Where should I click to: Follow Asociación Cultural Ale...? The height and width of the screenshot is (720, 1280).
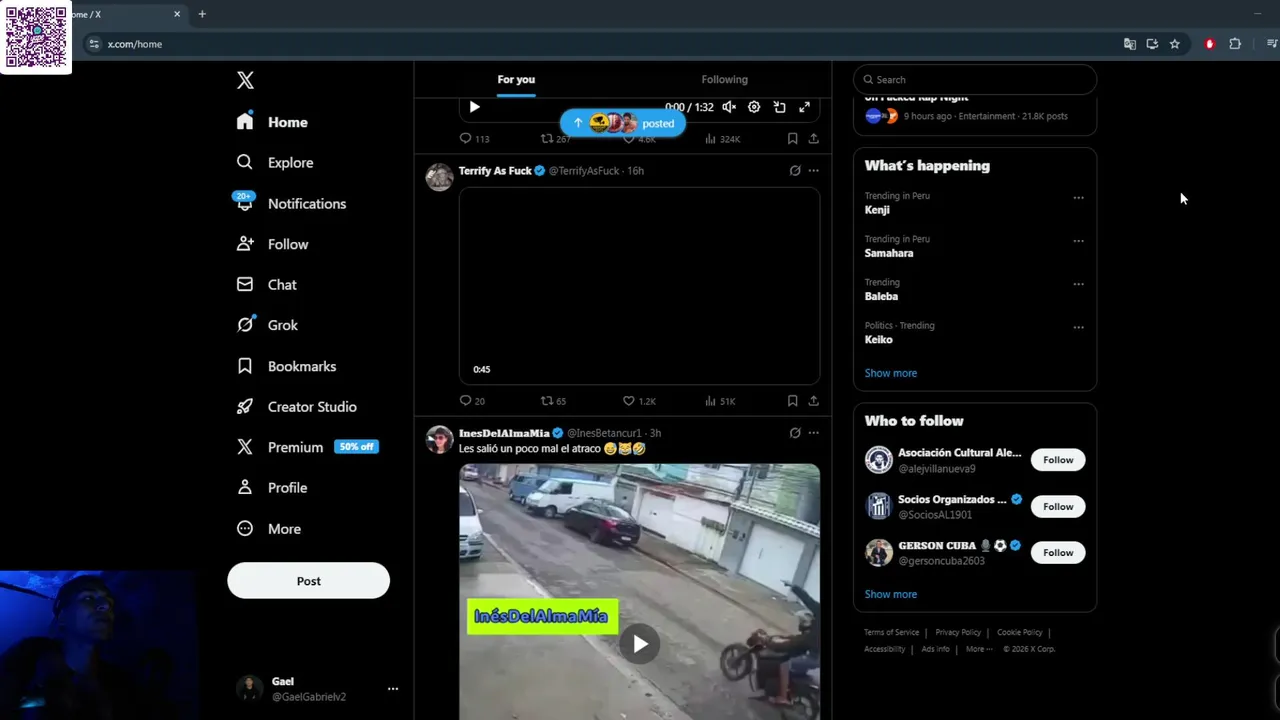pos(1058,460)
